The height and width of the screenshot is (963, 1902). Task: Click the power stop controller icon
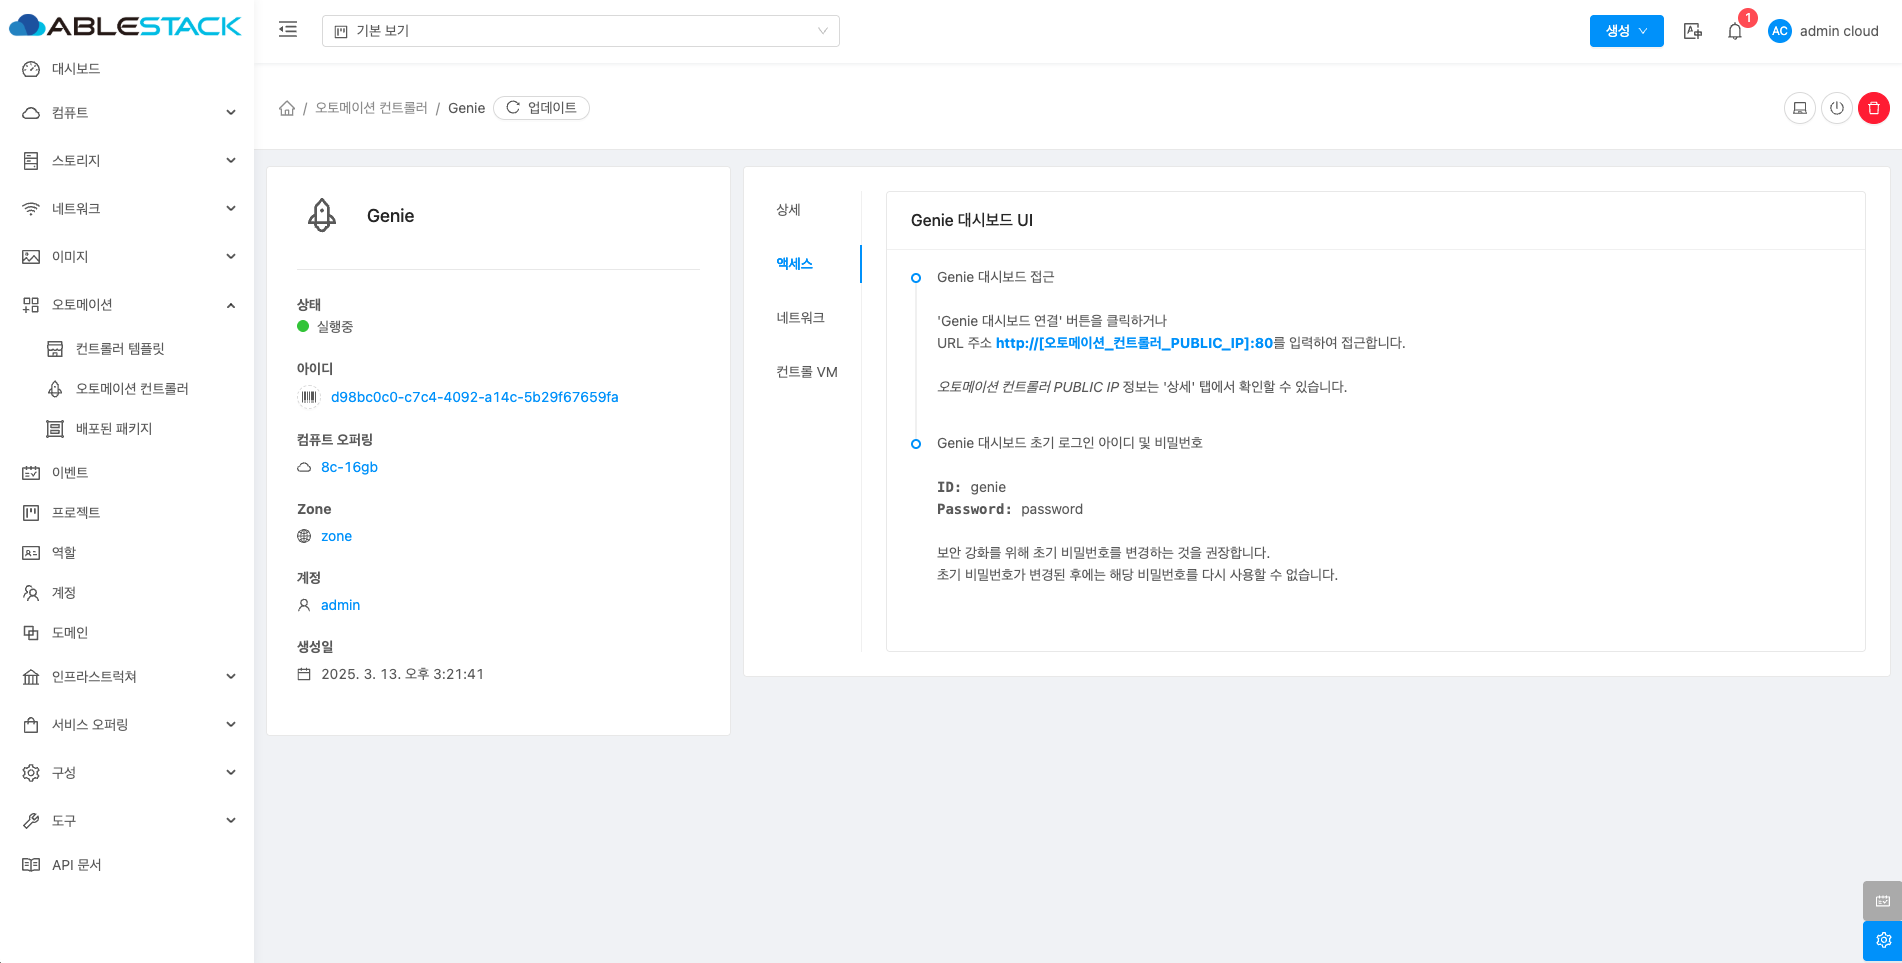(1837, 108)
